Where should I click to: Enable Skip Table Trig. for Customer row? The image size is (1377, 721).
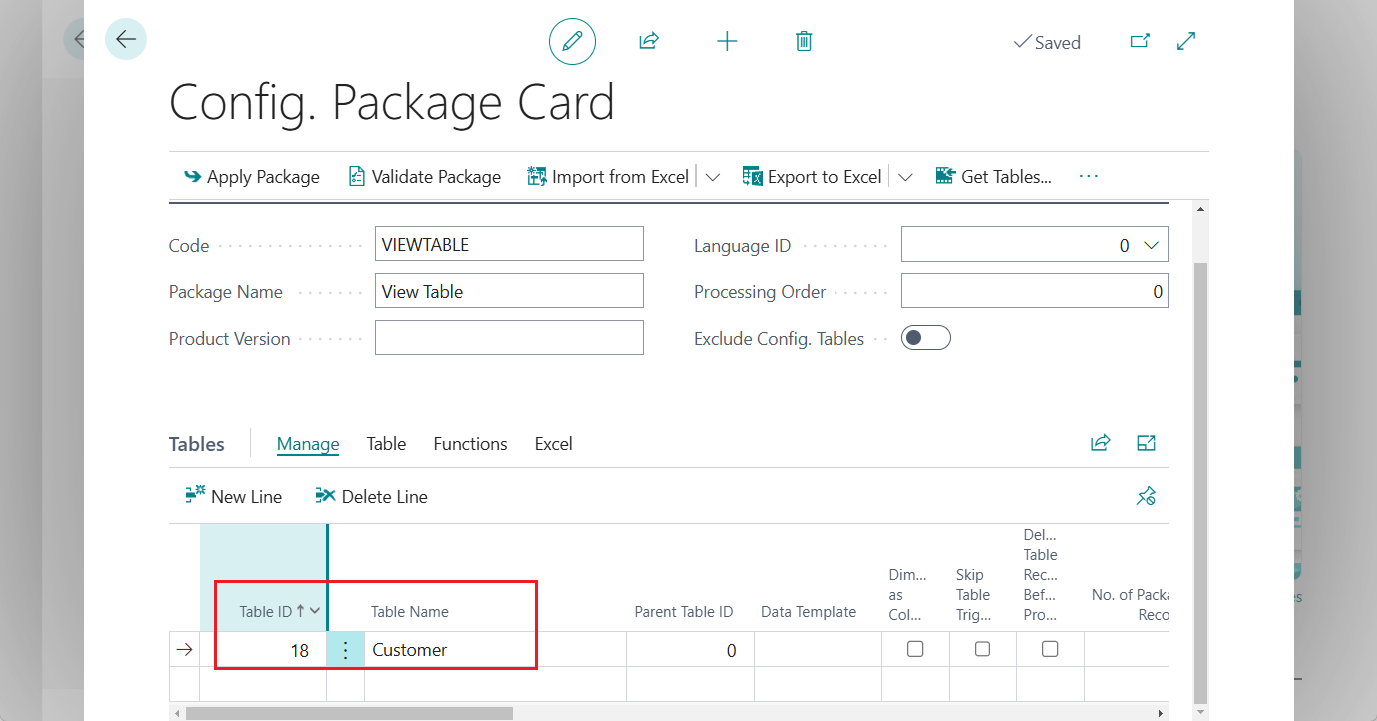pyautogui.click(x=982, y=648)
